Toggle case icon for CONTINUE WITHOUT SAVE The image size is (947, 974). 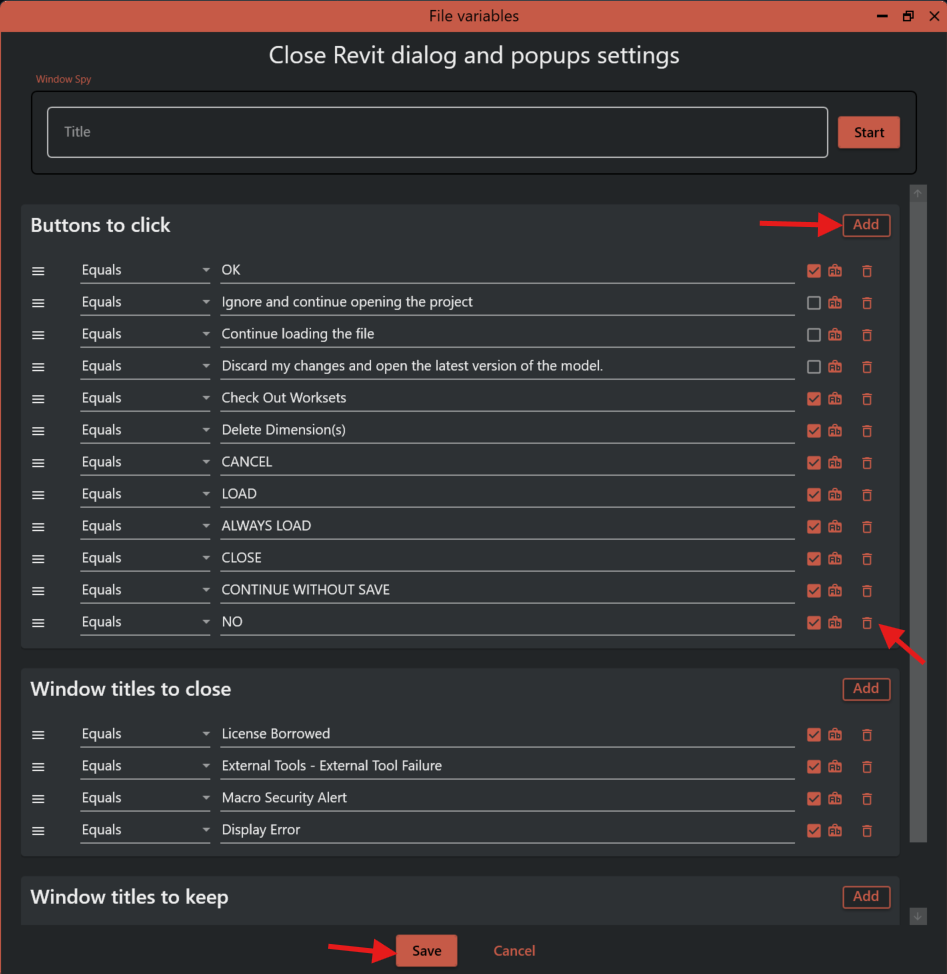pos(835,590)
